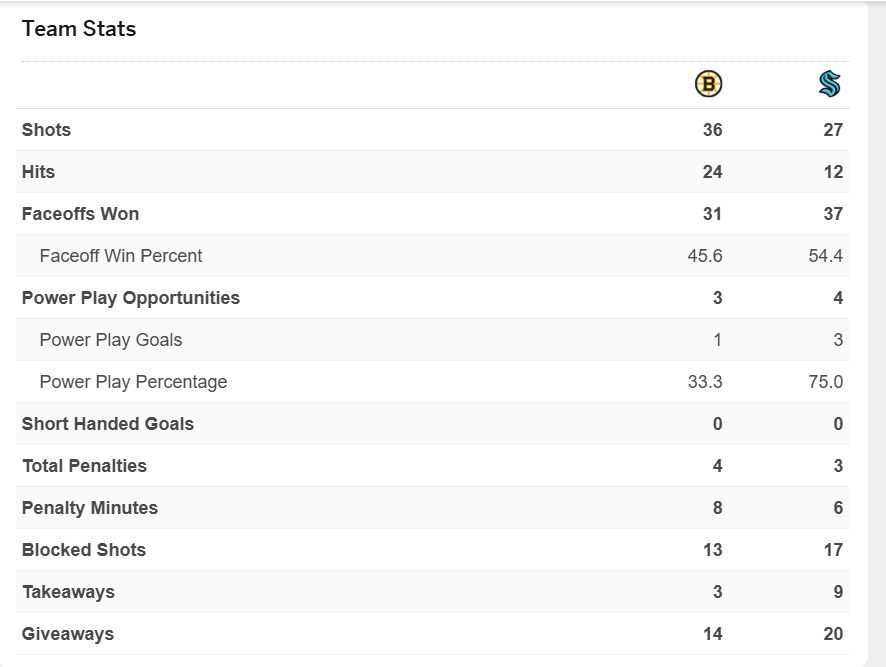
Task: Select the Faceoffs Won row label
Action: (80, 214)
